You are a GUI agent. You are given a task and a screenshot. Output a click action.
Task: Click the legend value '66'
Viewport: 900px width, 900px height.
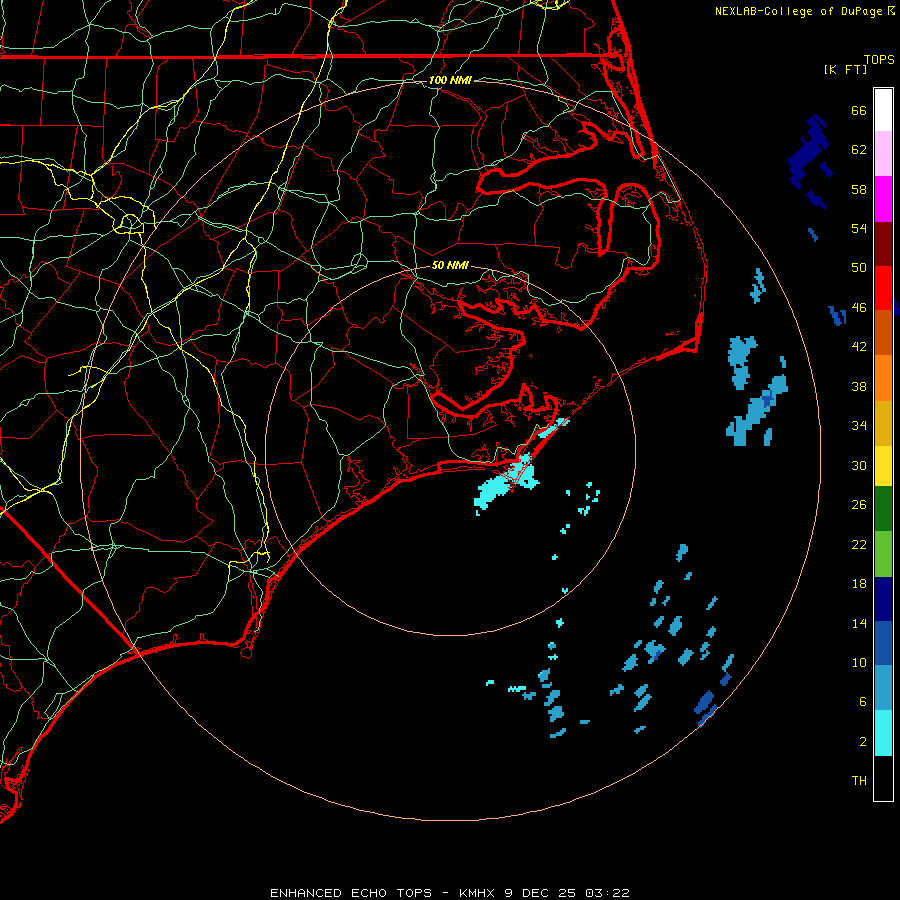(x=859, y=111)
